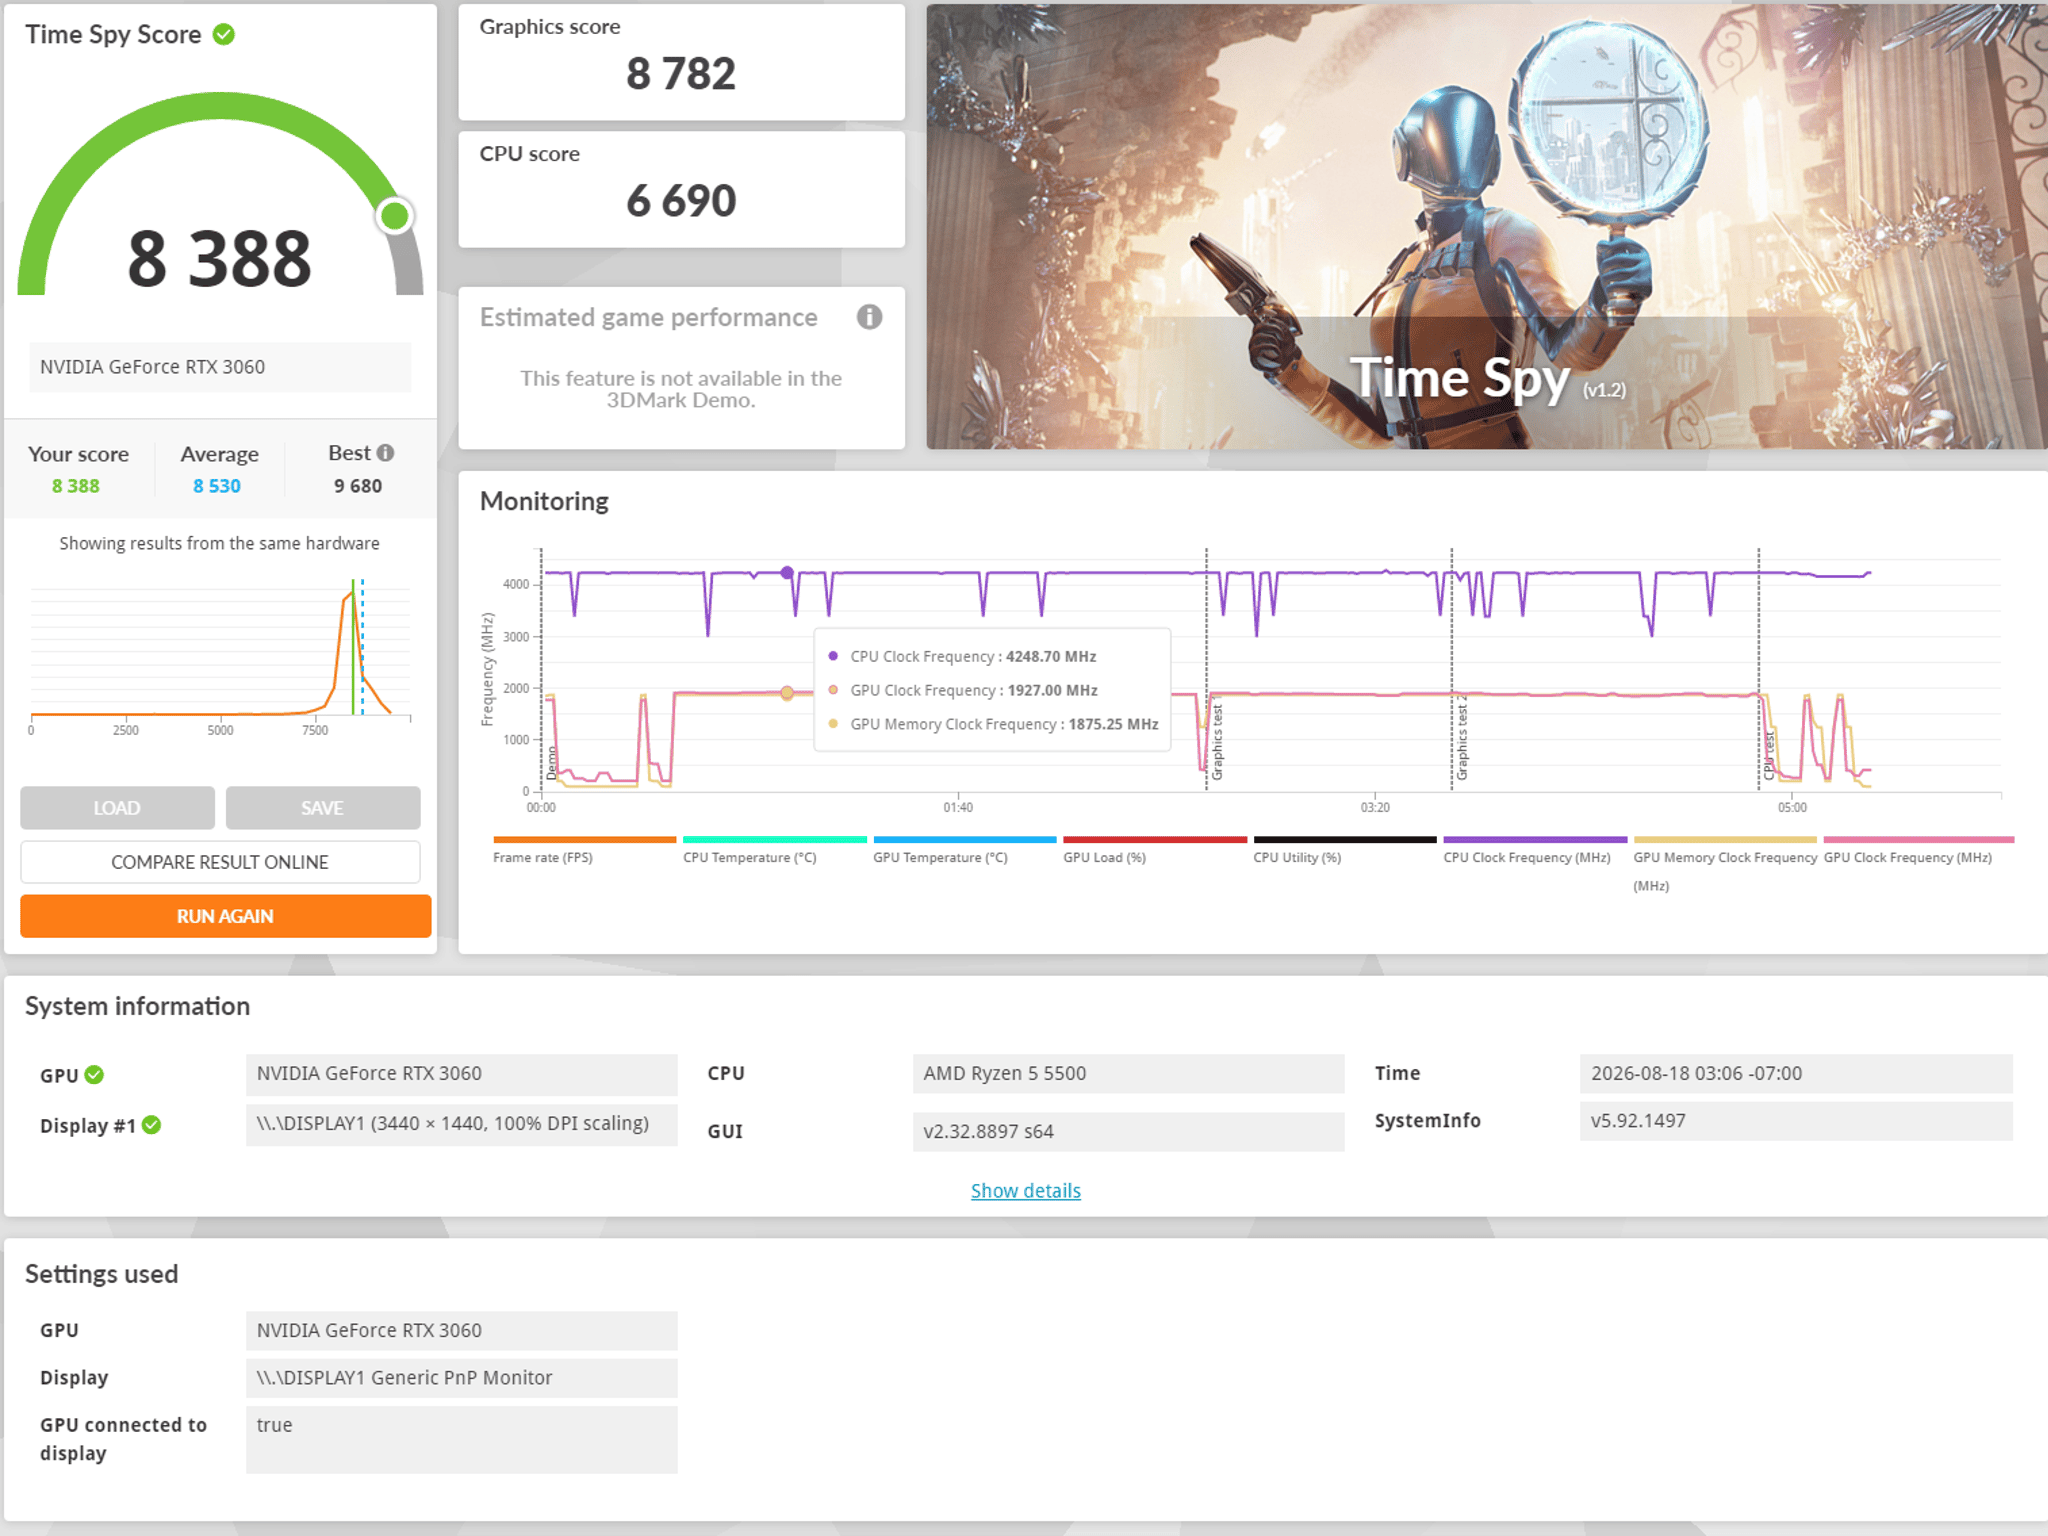Click Your score value 8 388

tap(76, 486)
